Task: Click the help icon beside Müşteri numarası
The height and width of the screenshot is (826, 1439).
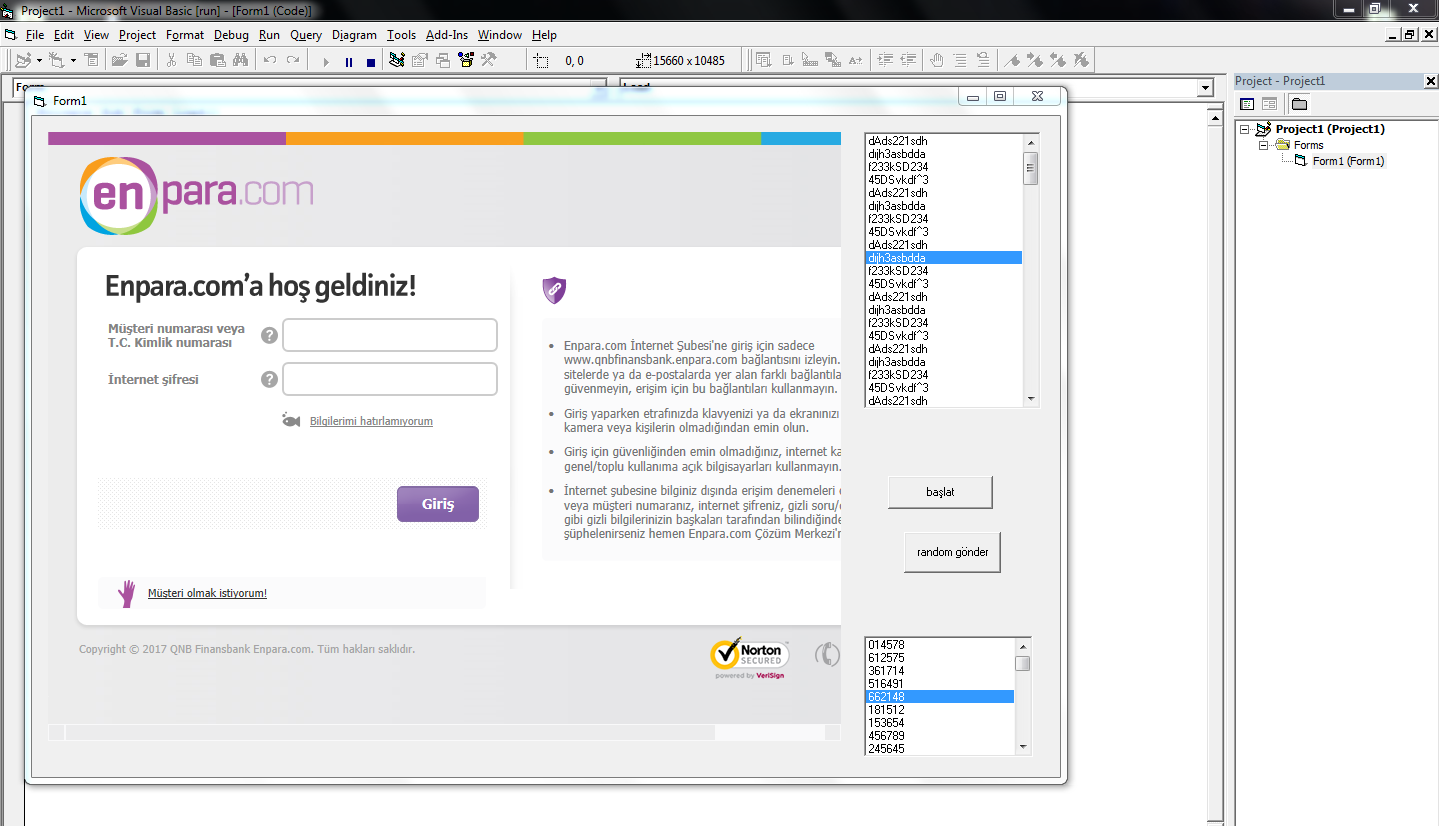Action: click(269, 335)
